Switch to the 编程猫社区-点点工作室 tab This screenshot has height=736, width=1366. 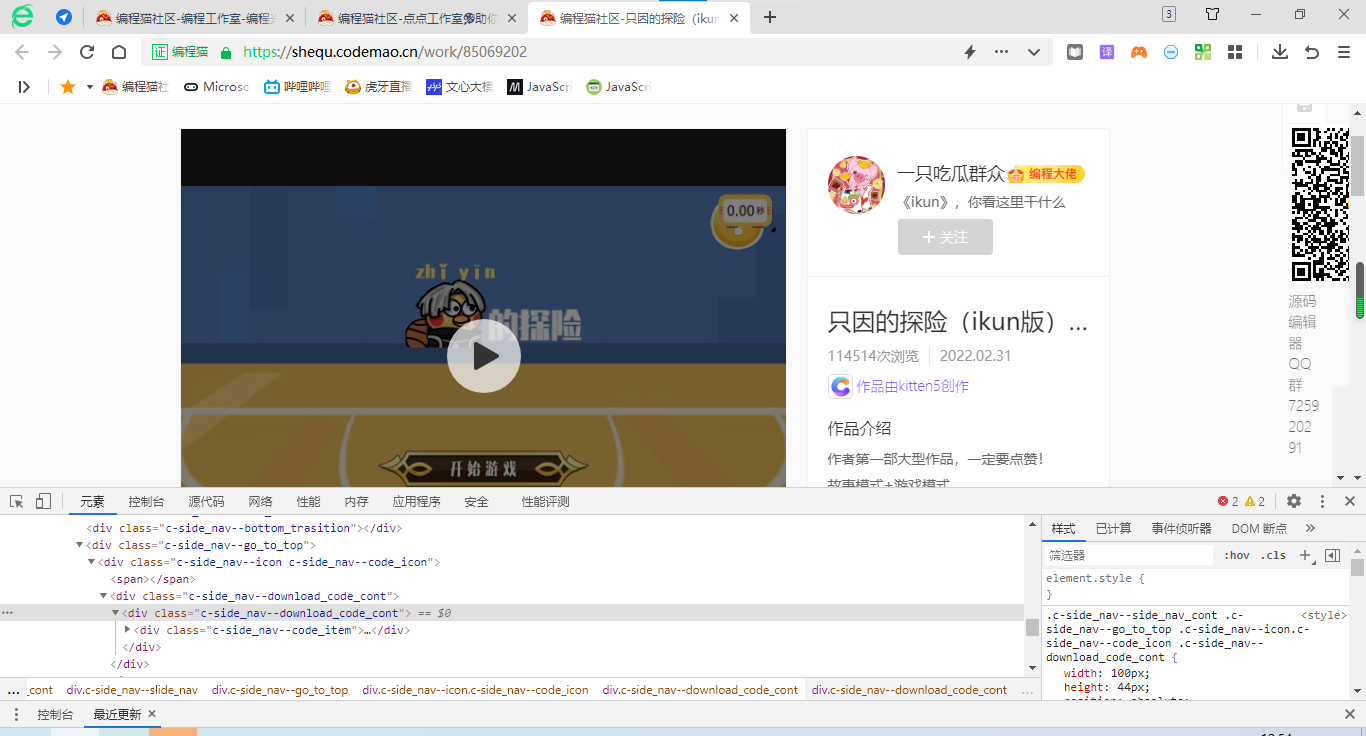(x=415, y=17)
